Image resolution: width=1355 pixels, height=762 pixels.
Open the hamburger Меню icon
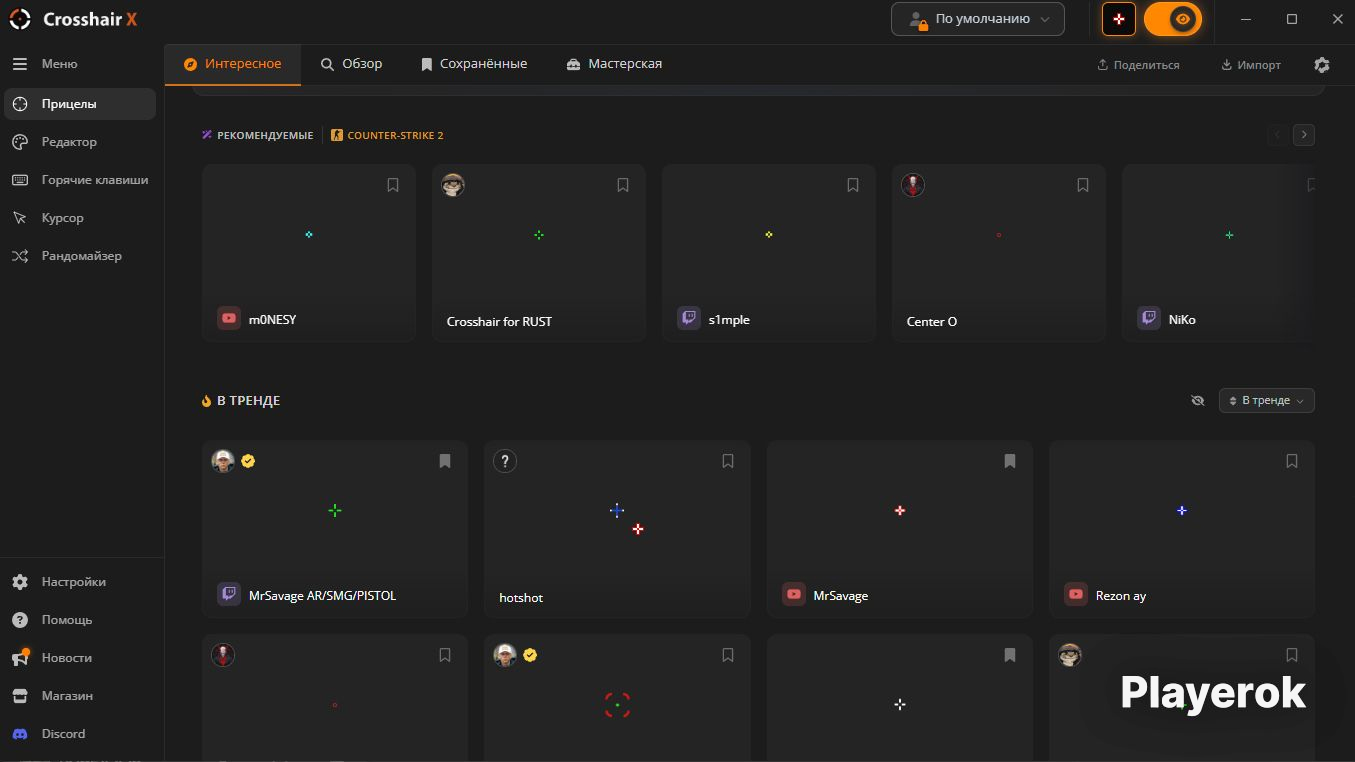(x=20, y=64)
